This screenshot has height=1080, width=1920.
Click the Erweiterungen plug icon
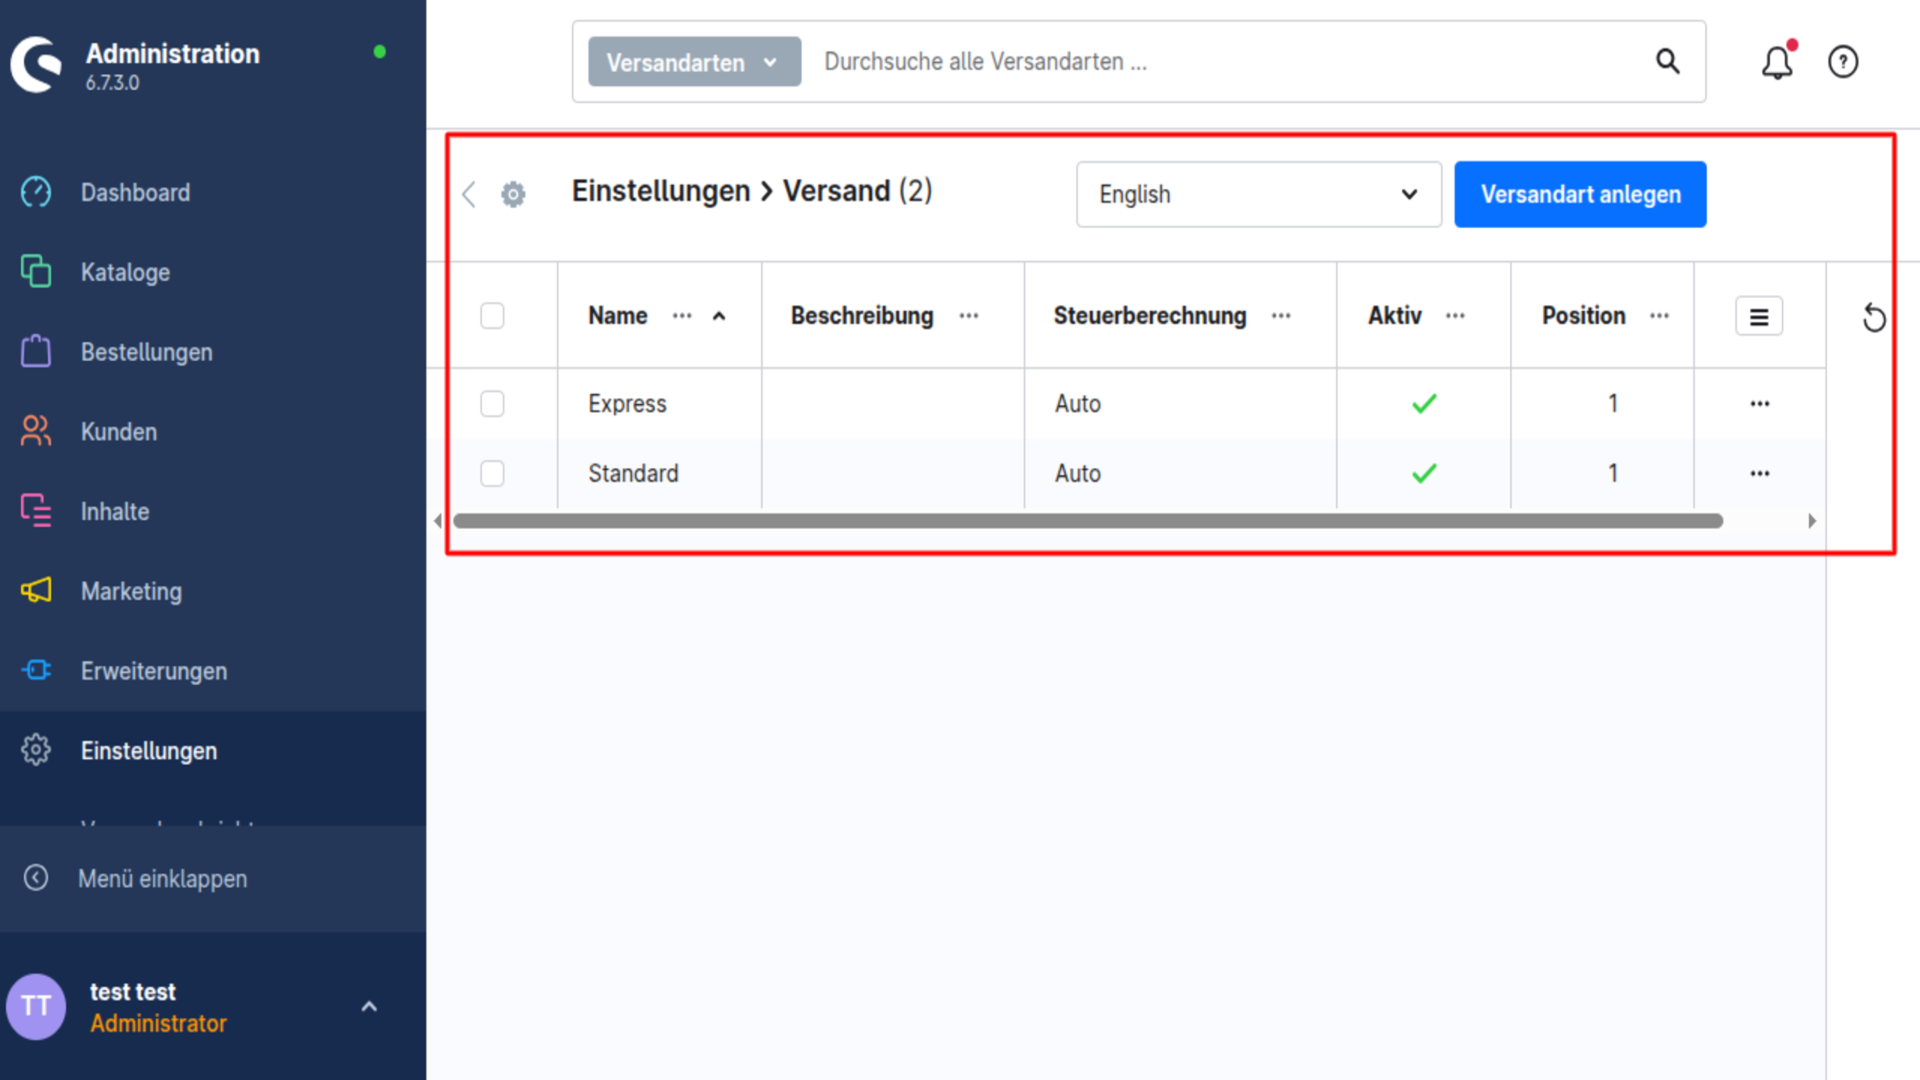coord(36,670)
